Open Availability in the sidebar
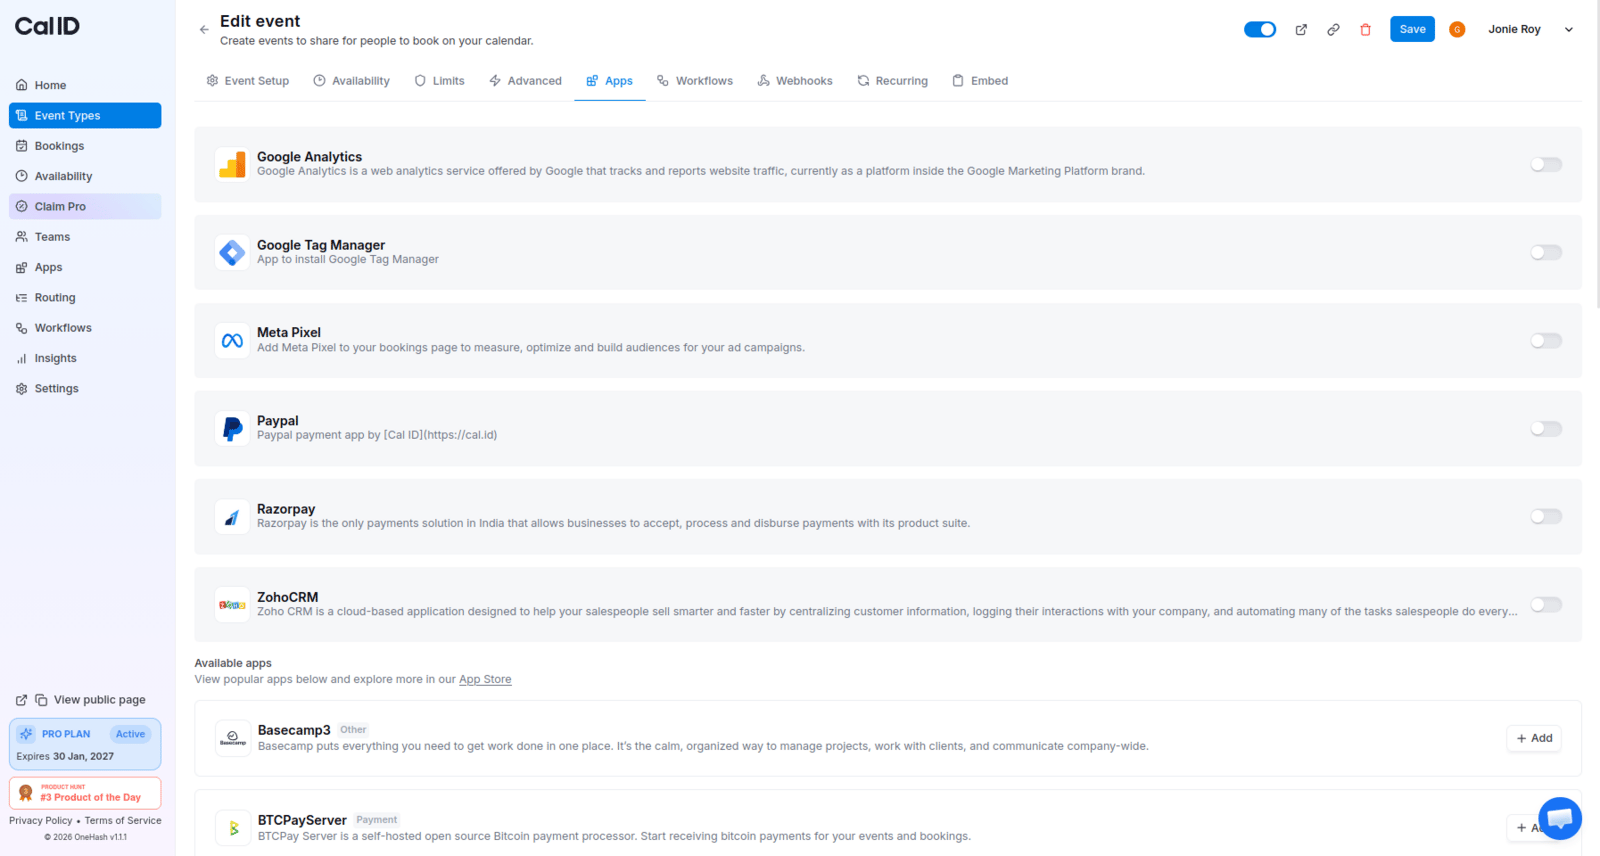 pos(85,176)
